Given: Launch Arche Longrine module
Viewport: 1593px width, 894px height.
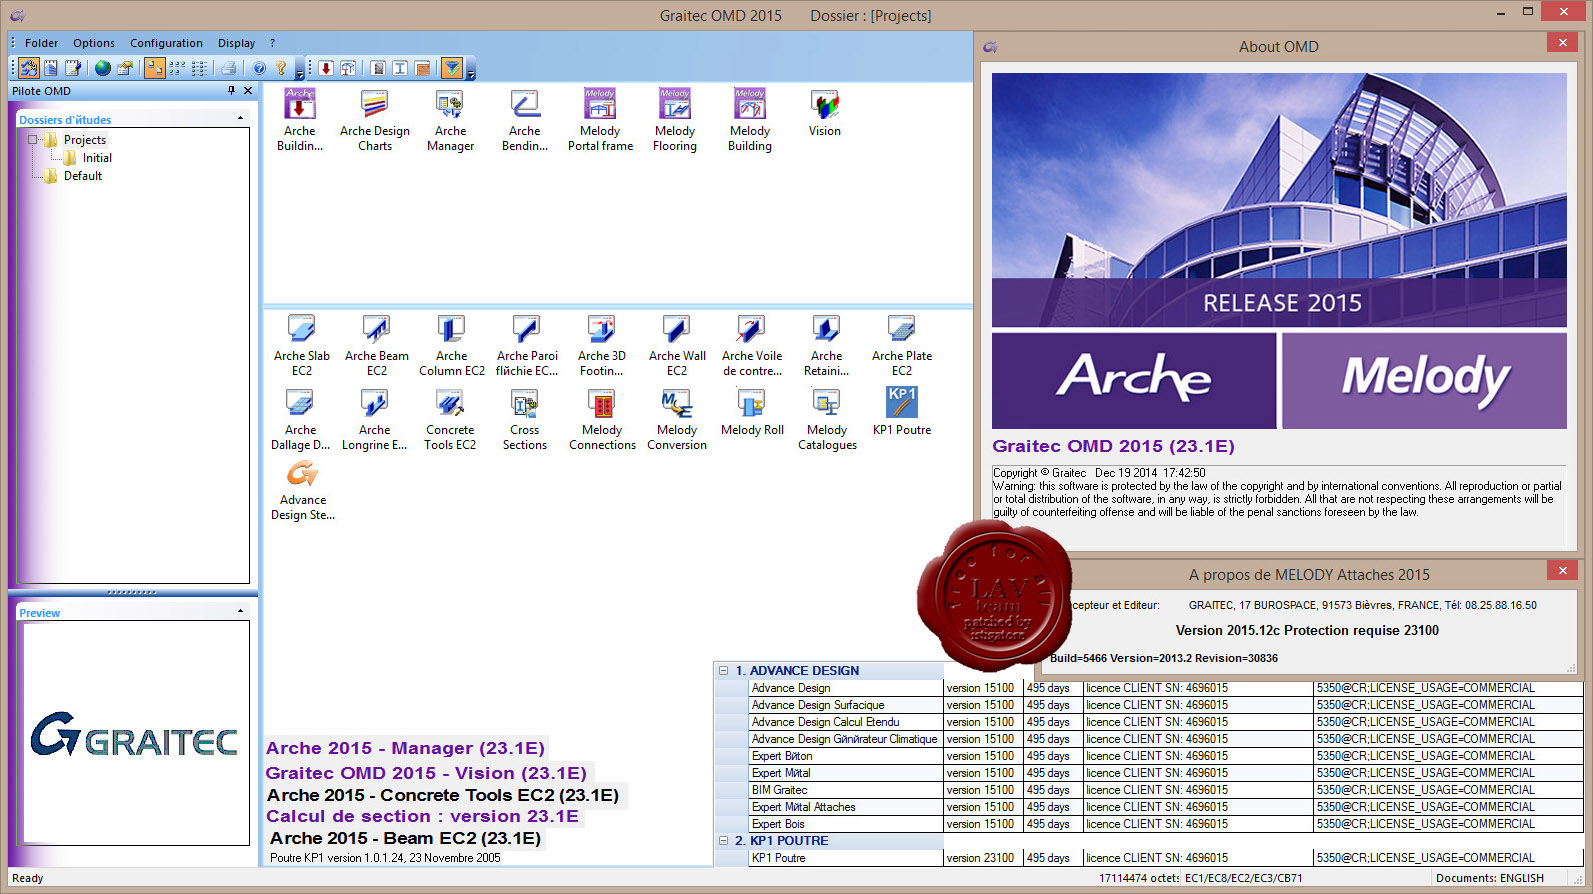Looking at the screenshot, I should point(375,419).
